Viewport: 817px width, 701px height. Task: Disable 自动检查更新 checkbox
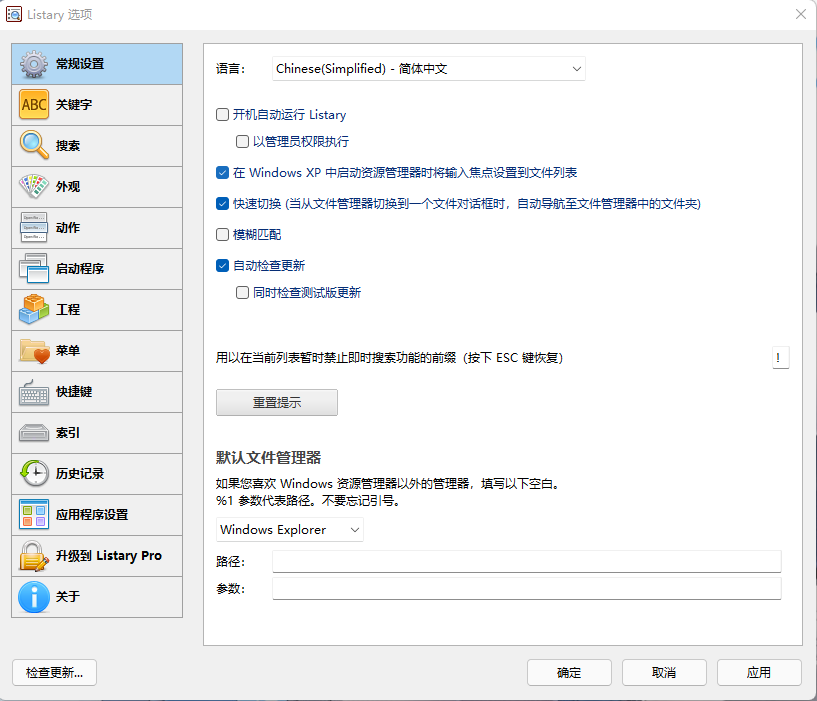click(x=222, y=266)
